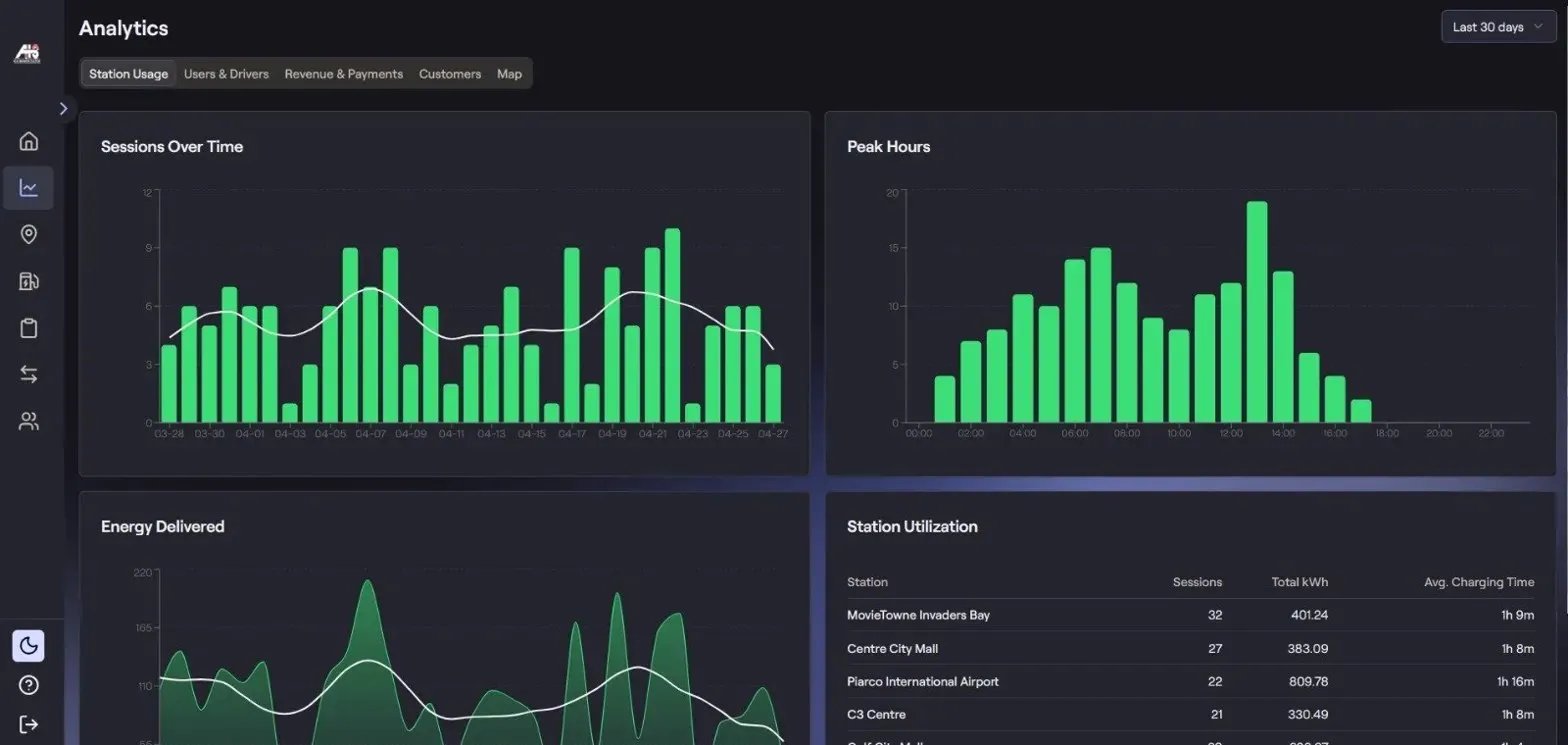Select the Analytics chart icon in sidebar
Screen dimensions: 1568x745
tap(28, 188)
